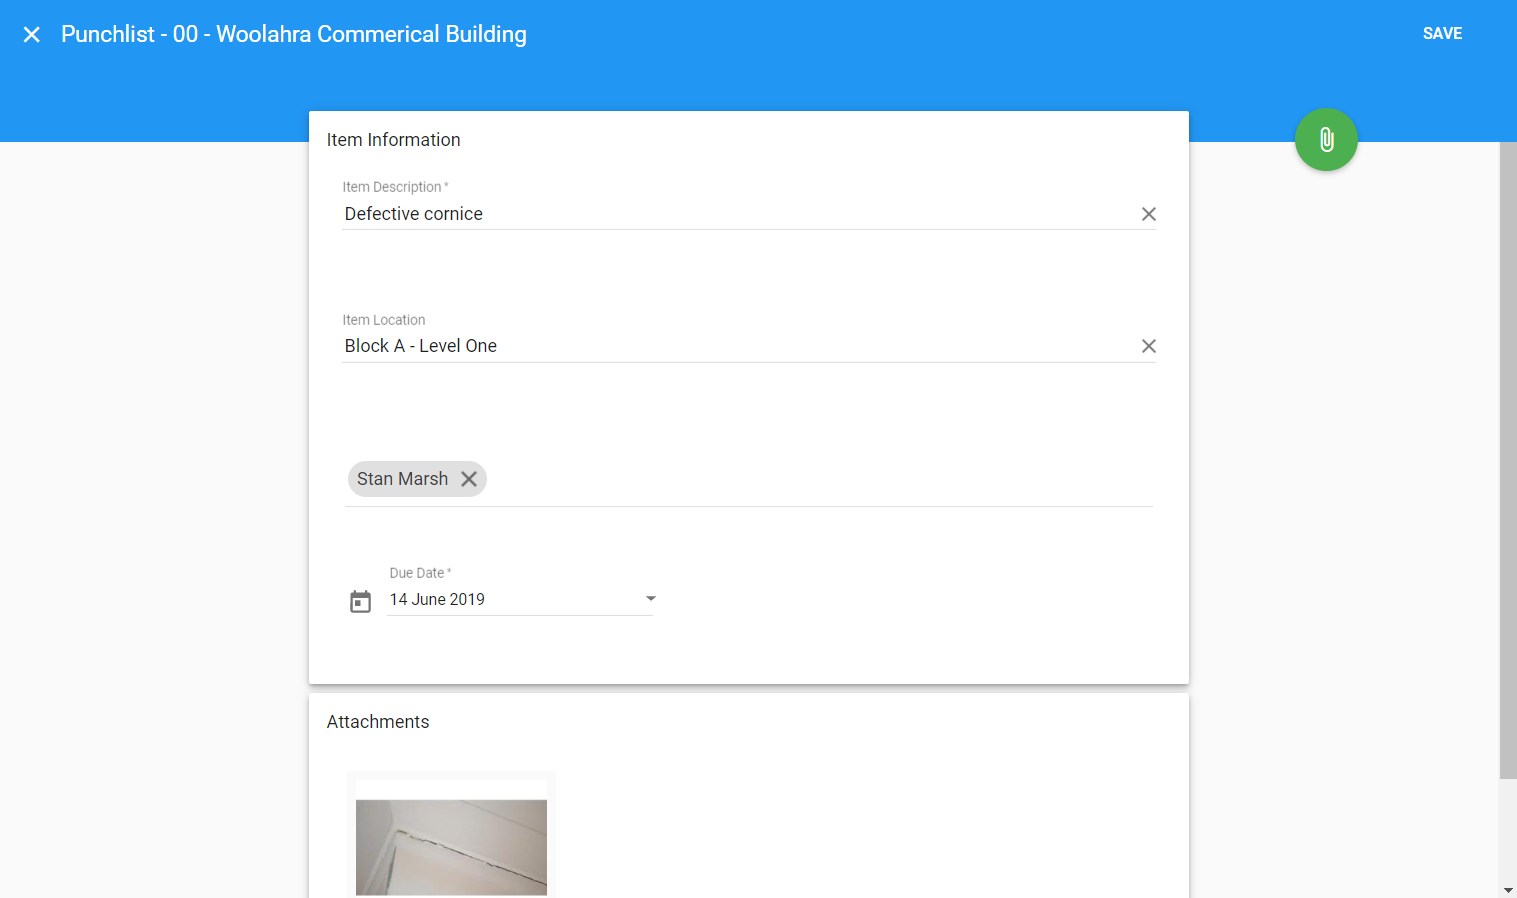Clear the Item Description field
The image size is (1517, 898).
coord(1149,214)
